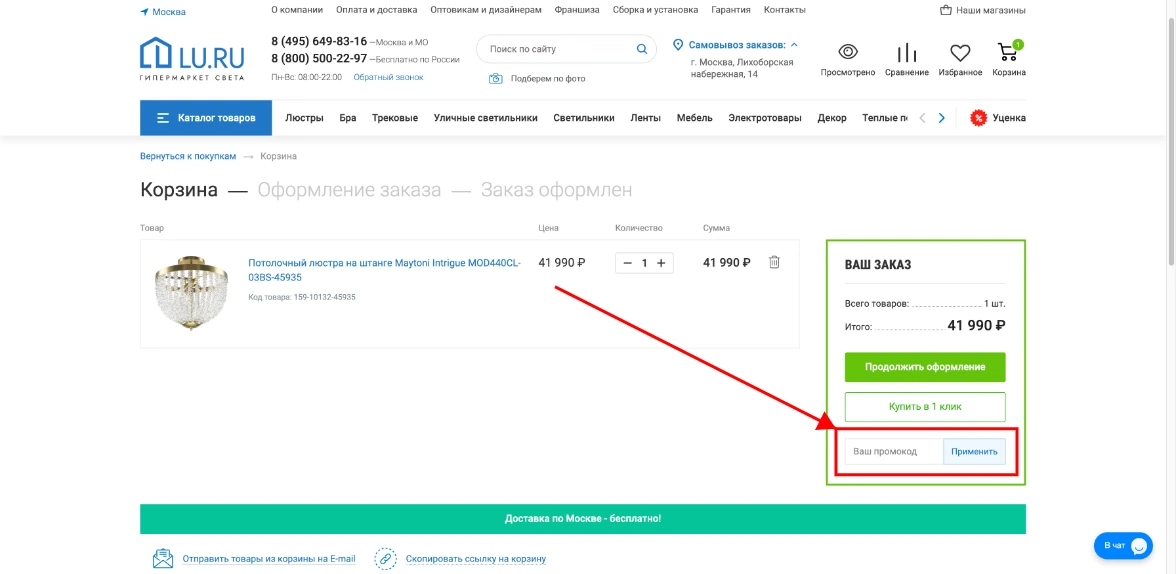Click the Москва location arrow icon
Screen dimensions: 1176x574
(x=144, y=11)
